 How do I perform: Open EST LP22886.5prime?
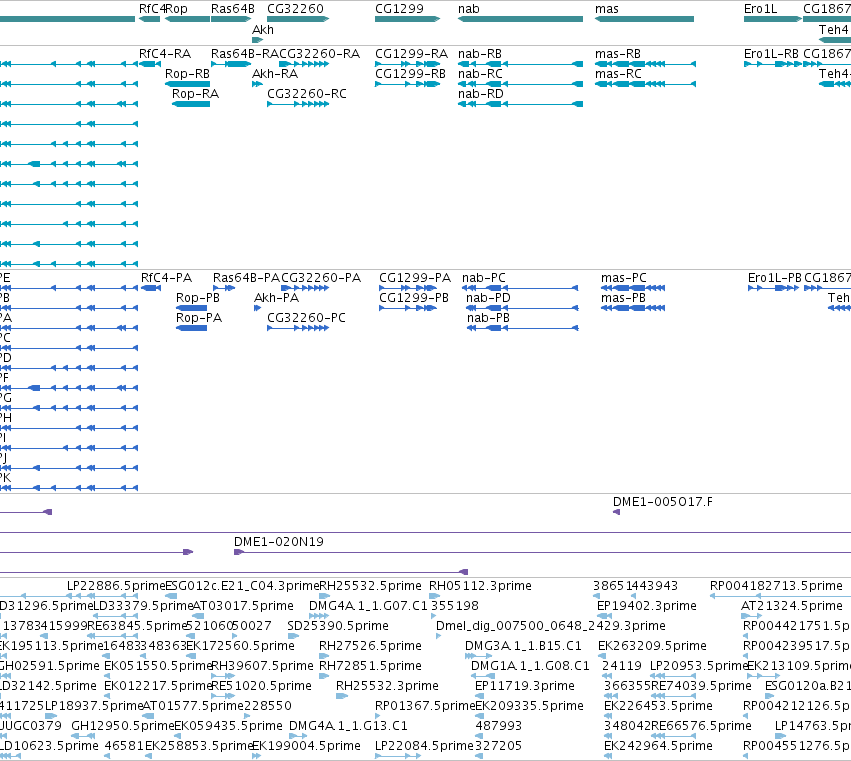(116, 586)
